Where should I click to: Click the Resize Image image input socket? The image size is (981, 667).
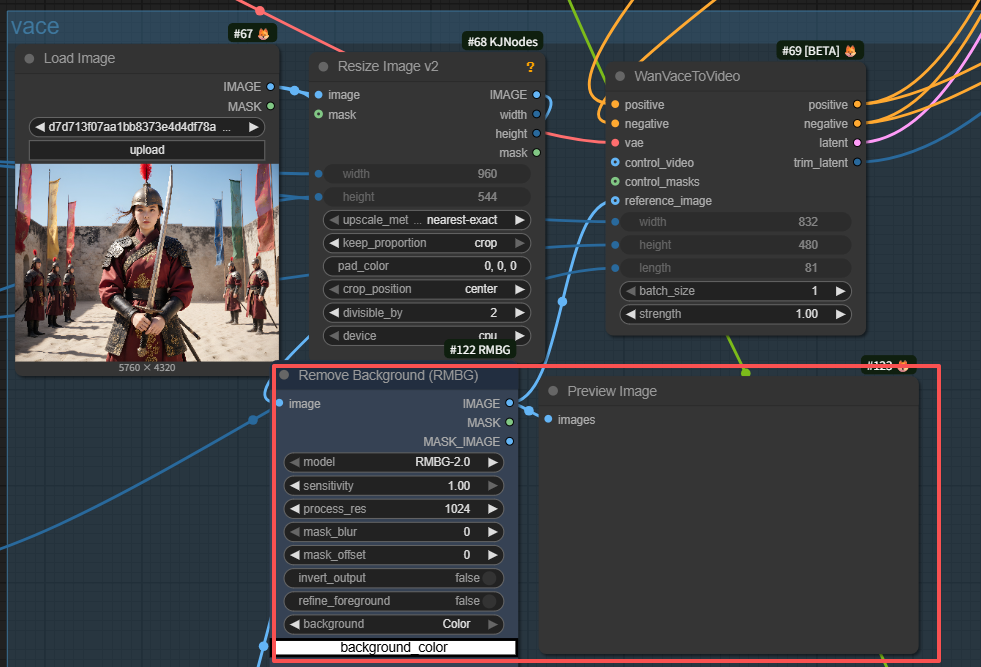[x=318, y=94]
